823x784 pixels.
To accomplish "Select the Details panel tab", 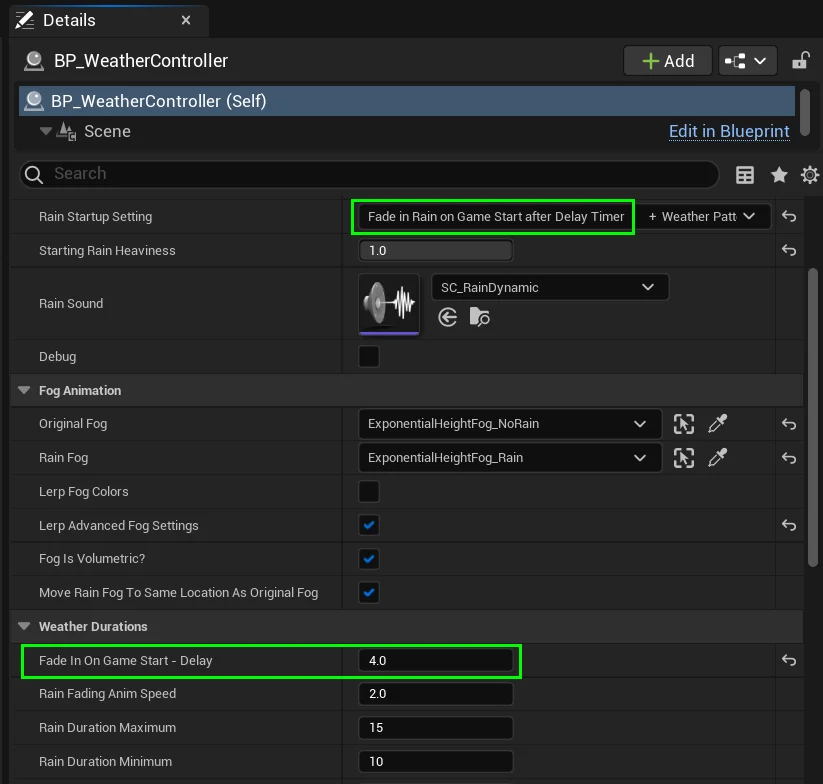I will [70, 20].
